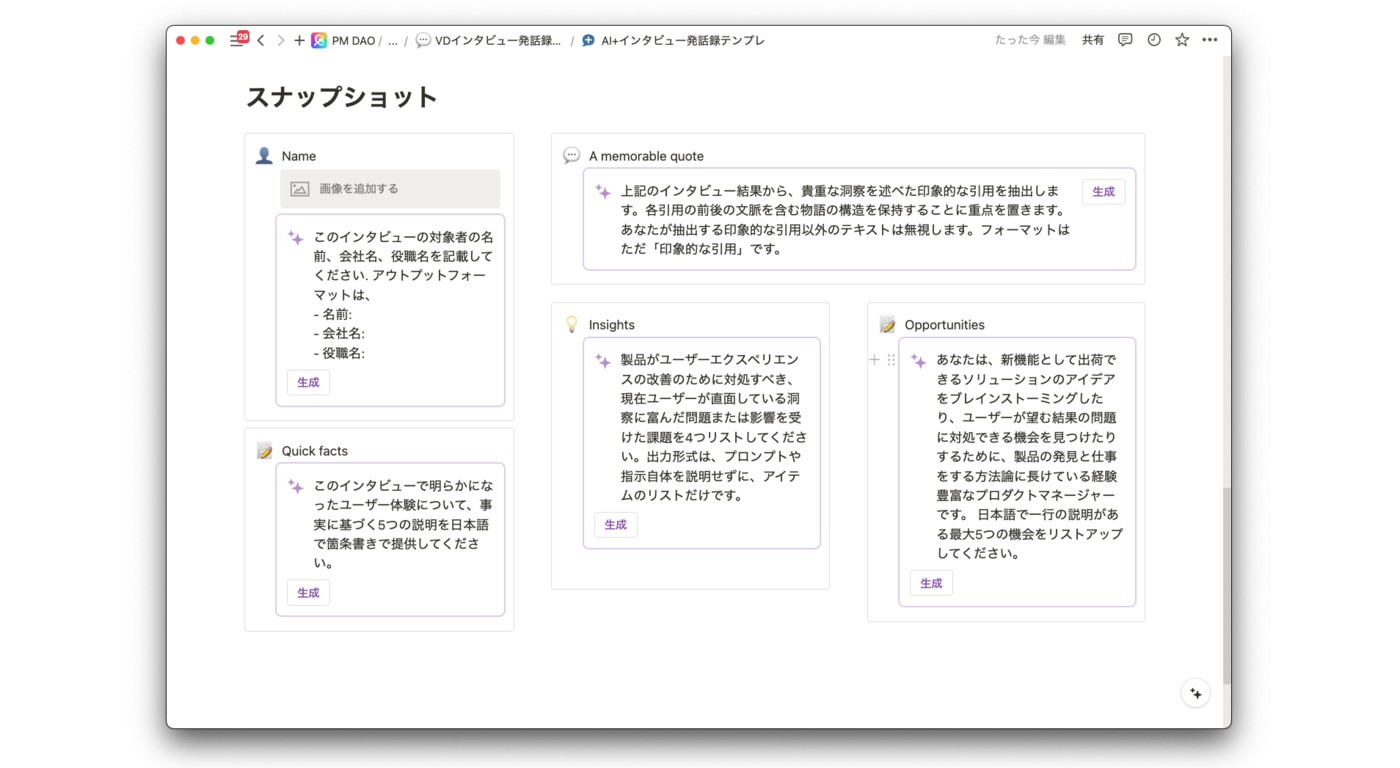Click the memorable quote prompt text

coord(845,220)
